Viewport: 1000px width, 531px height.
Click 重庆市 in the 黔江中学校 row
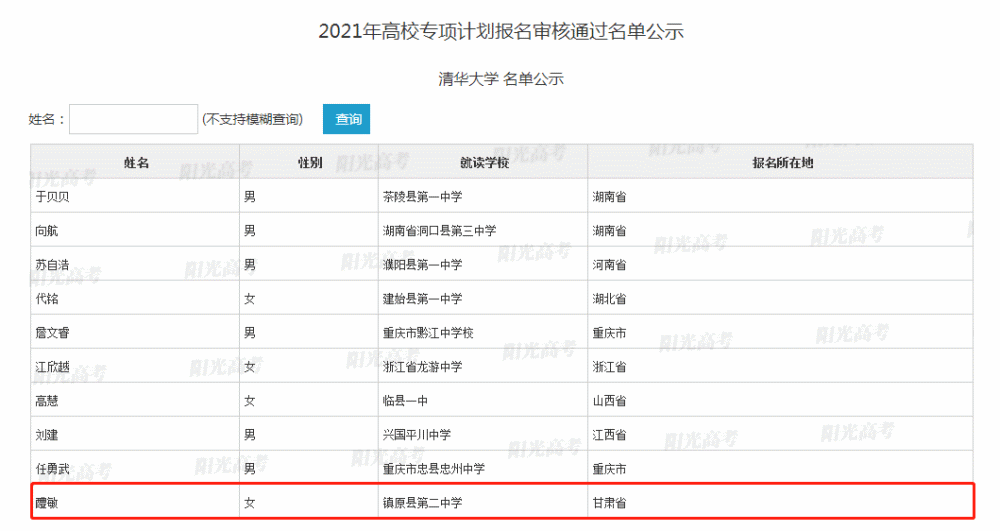(609, 333)
